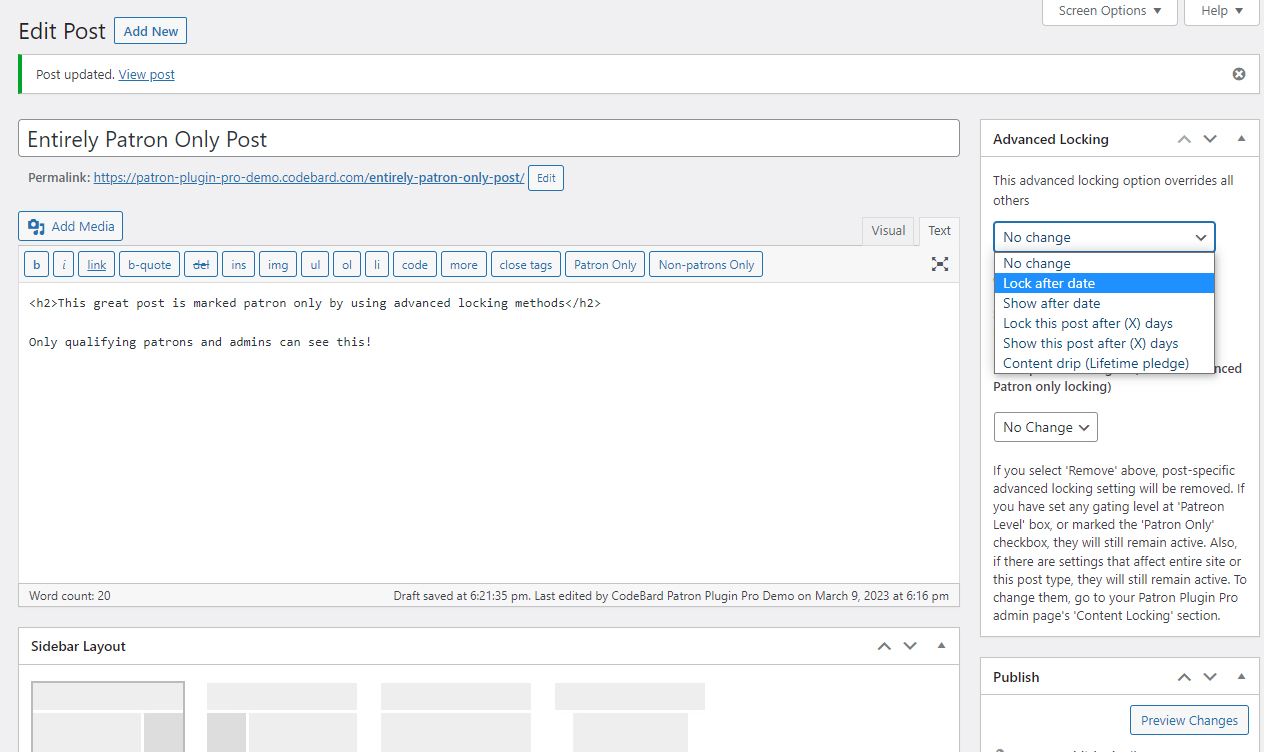1264x752 pixels.
Task: Insert code tag
Action: point(415,265)
